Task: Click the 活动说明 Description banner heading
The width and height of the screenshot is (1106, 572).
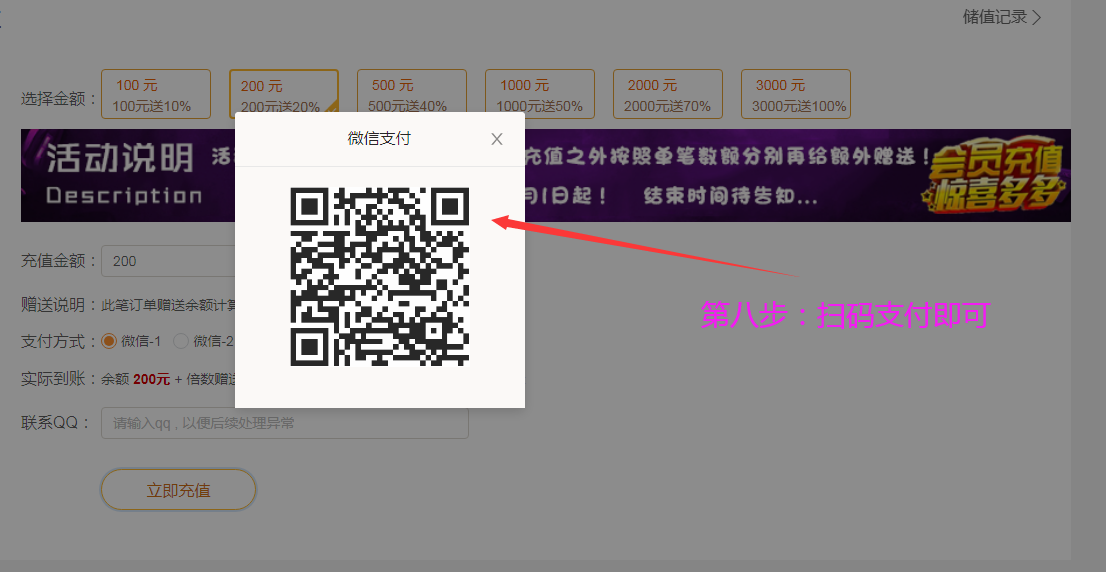Action: [x=120, y=174]
